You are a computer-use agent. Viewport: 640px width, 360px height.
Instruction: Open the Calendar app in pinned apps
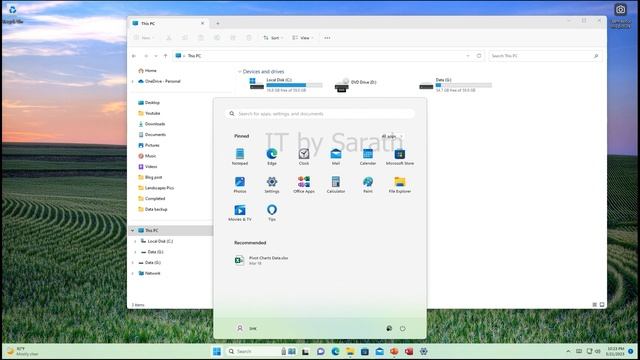tap(368, 157)
